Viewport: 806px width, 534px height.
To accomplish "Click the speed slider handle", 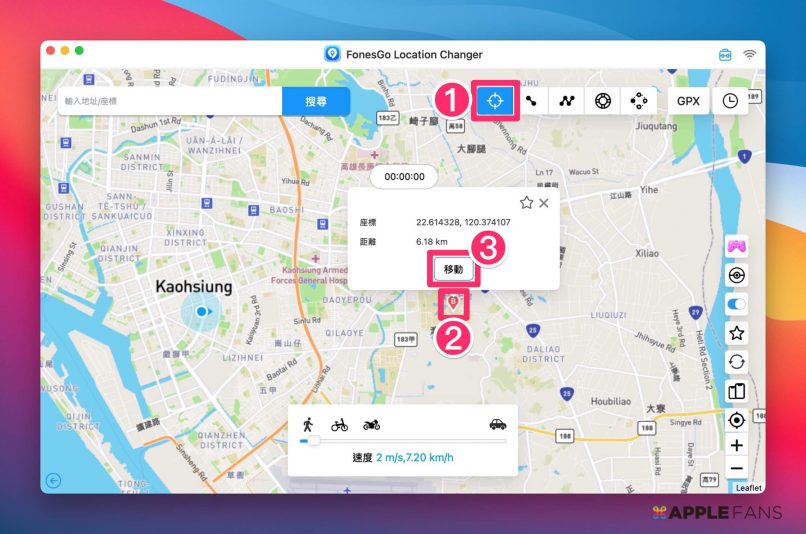I will pos(313,440).
